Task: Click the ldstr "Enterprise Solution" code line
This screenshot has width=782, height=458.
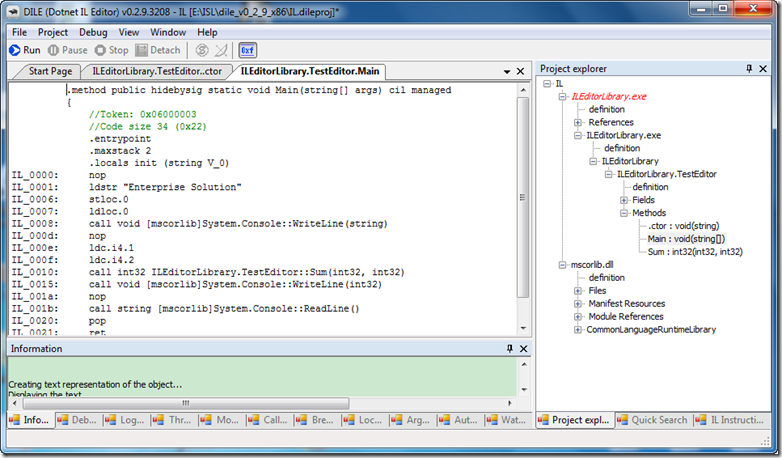Action: coord(165,188)
